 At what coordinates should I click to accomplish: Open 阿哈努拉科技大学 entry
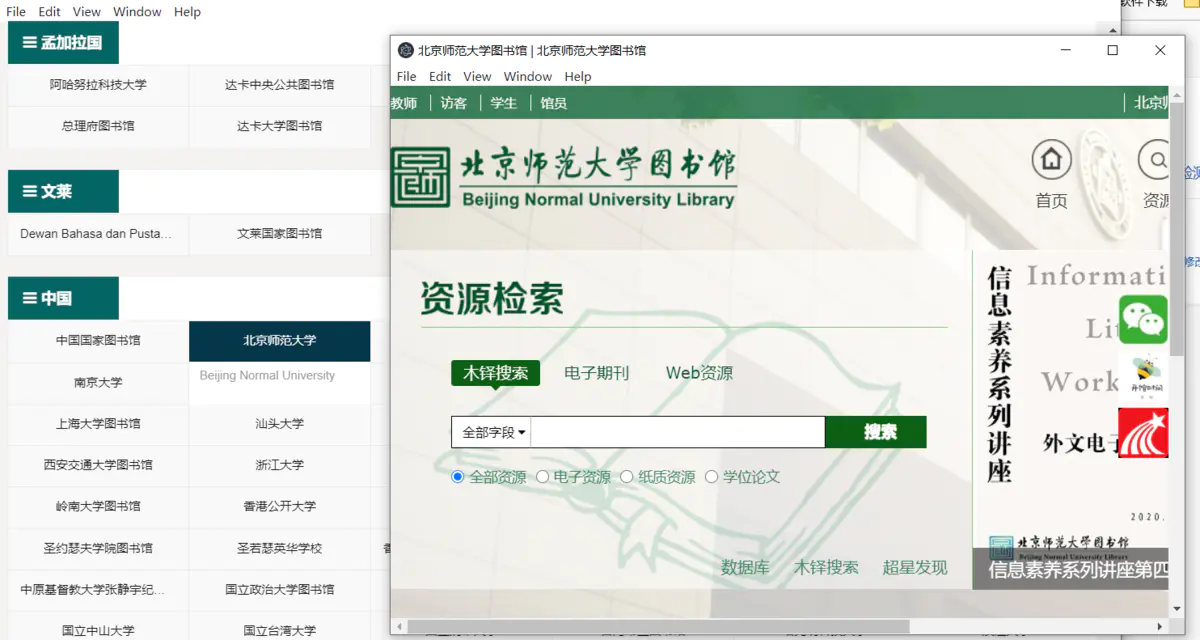(98, 85)
